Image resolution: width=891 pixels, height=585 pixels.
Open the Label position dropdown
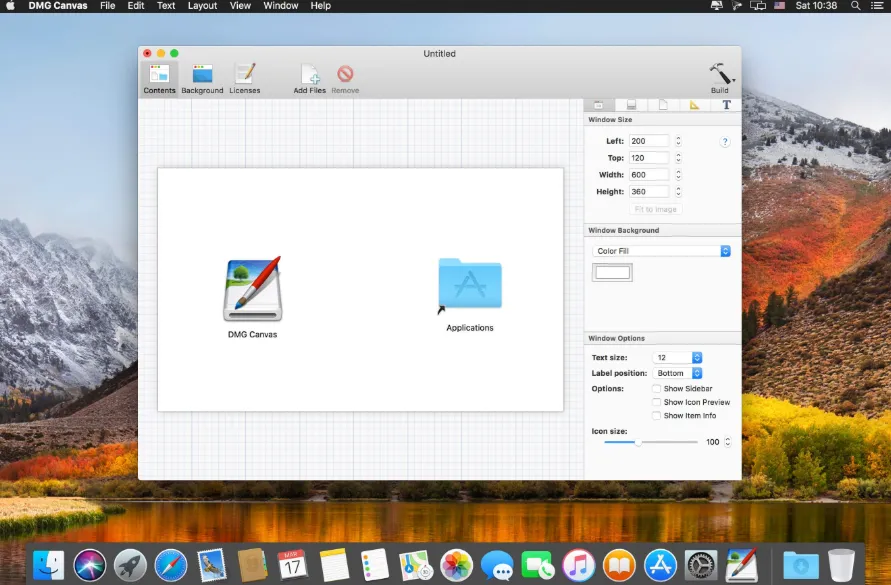(677, 373)
